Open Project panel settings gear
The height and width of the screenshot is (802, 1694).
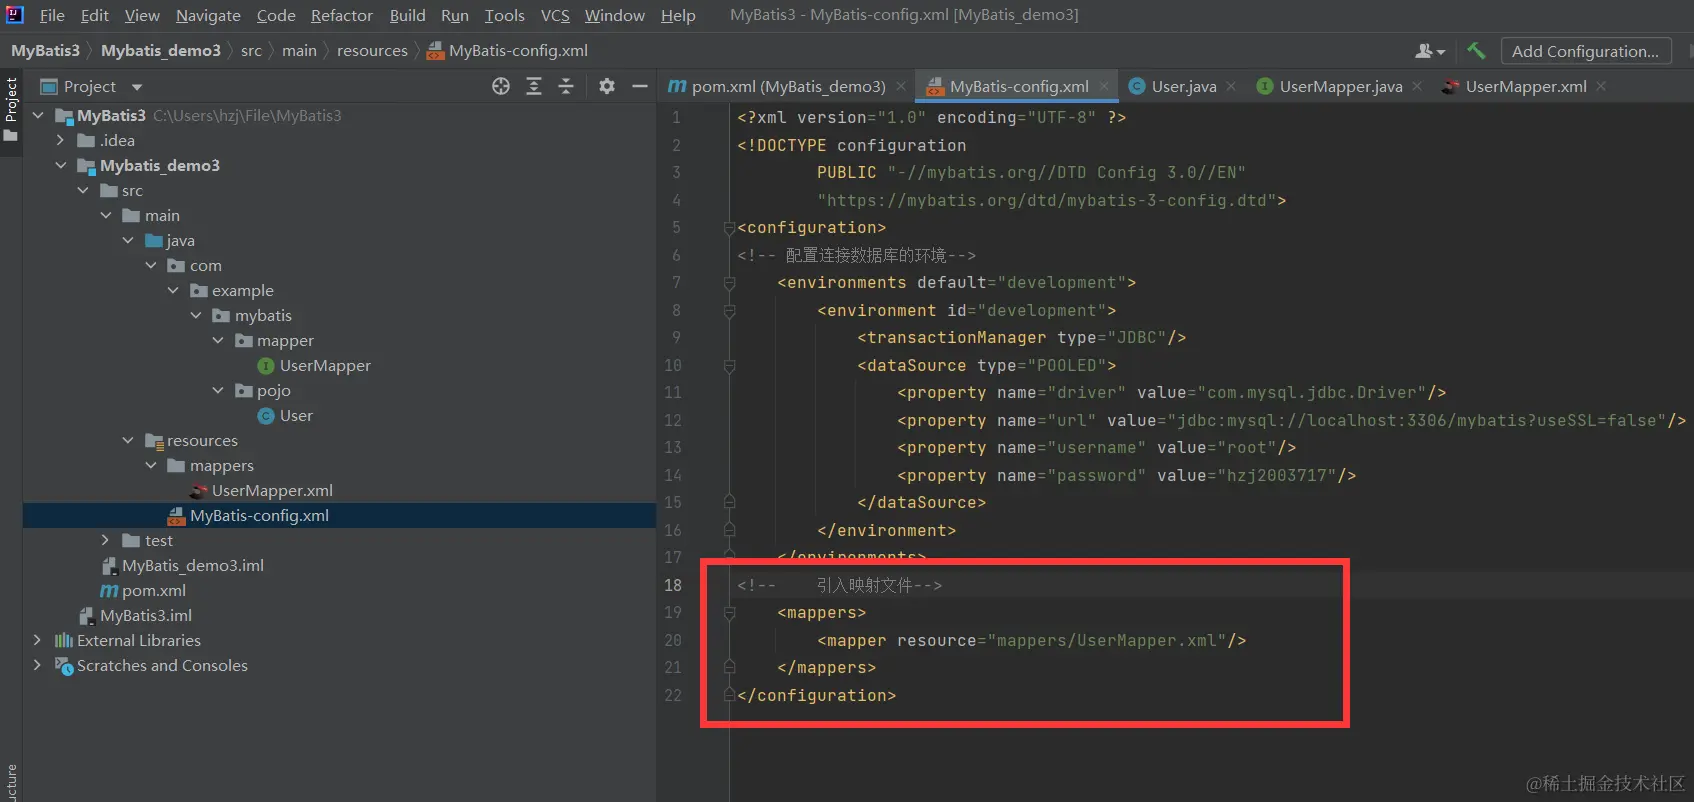607,86
